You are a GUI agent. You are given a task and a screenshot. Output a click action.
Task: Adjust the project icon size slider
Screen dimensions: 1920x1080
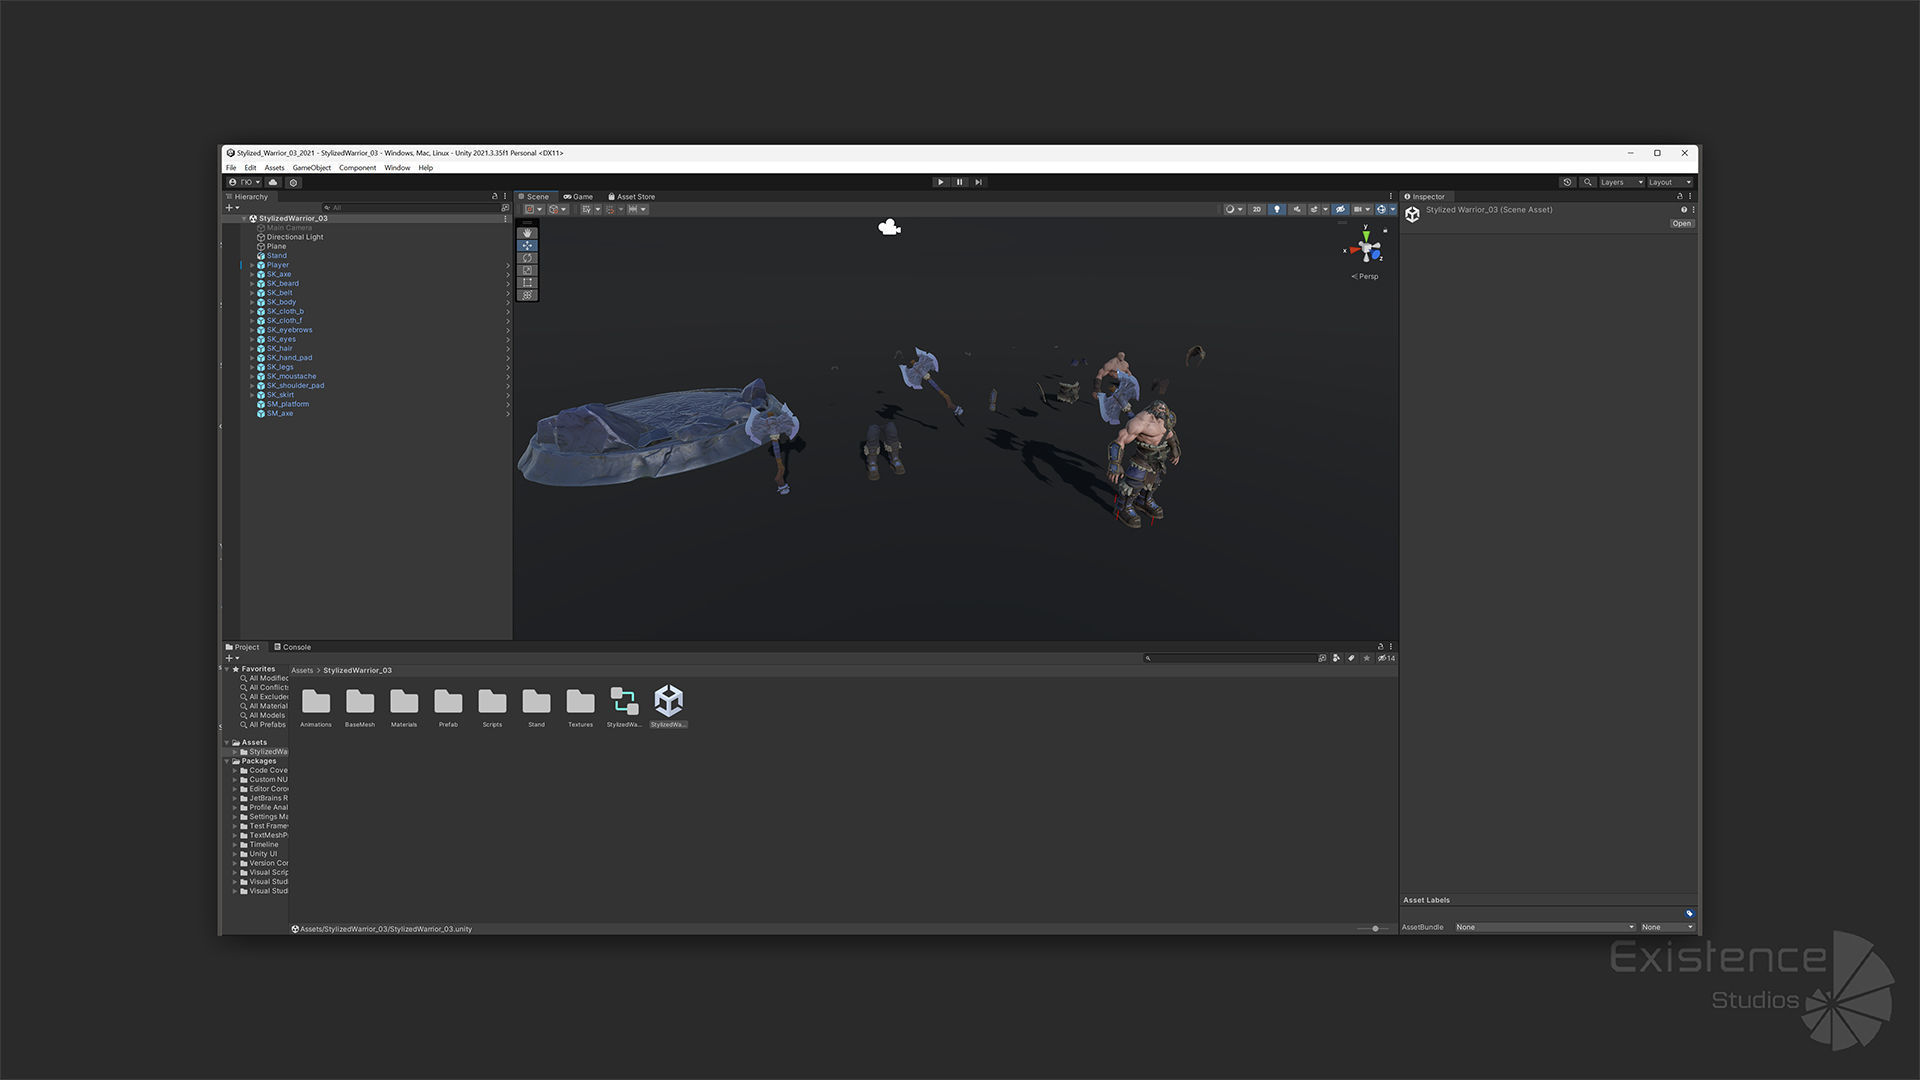1375,929
